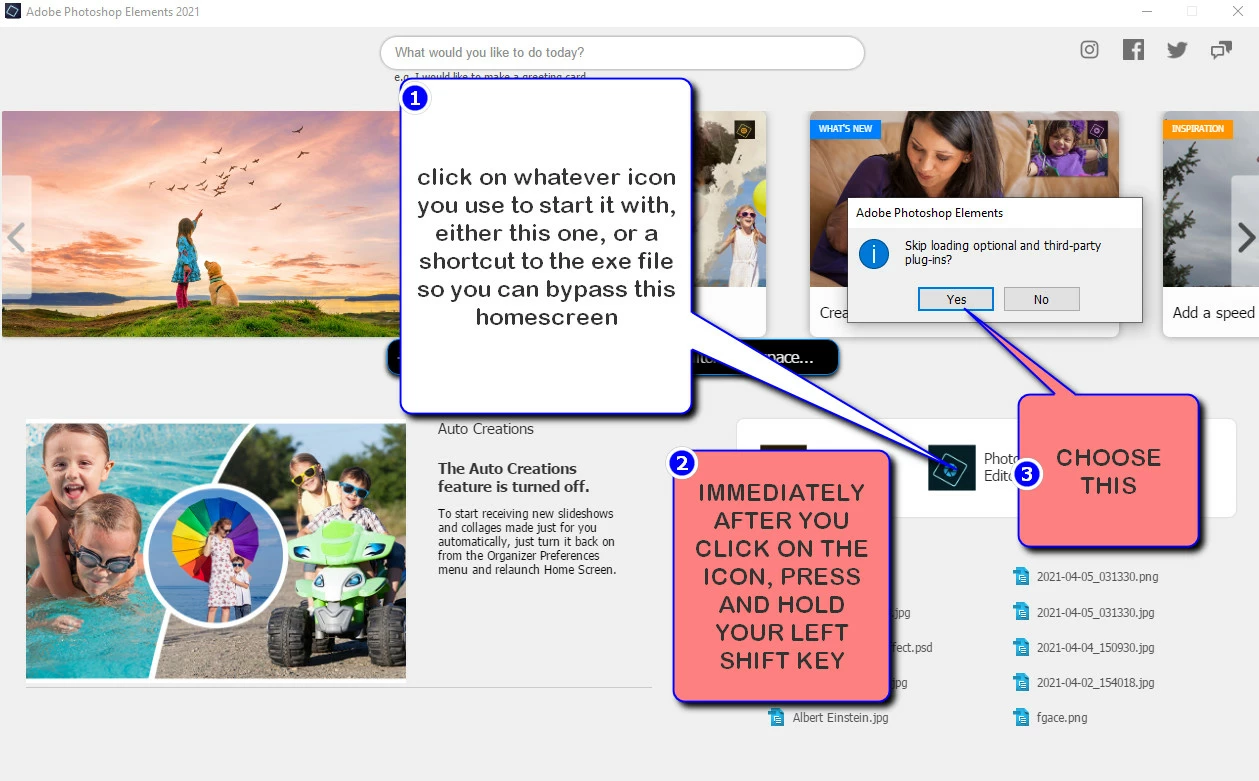The image size is (1259, 781).
Task: Open the Twitter link icon
Action: tap(1177, 50)
